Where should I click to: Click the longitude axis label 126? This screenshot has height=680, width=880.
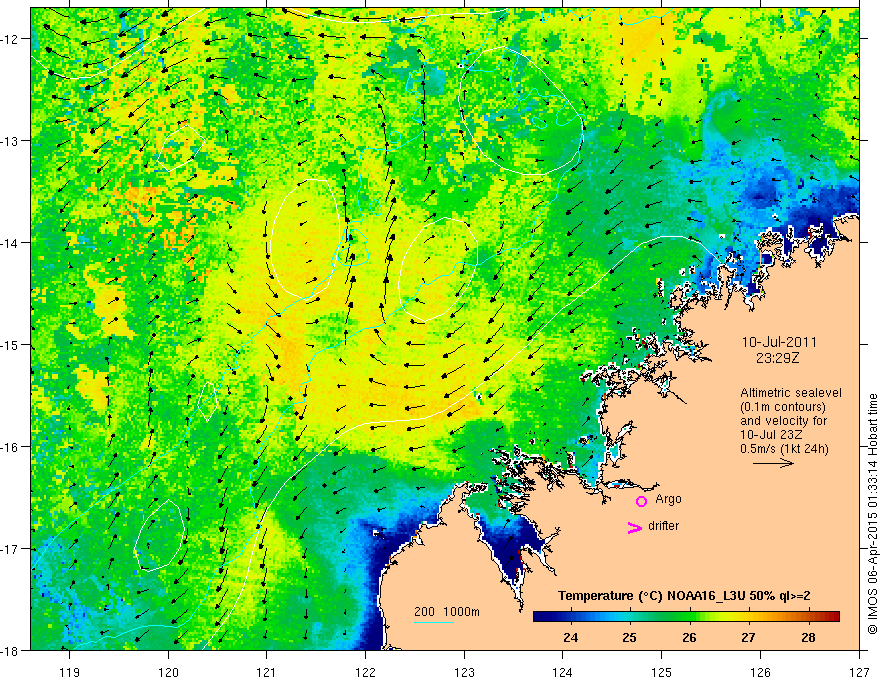pos(760,672)
